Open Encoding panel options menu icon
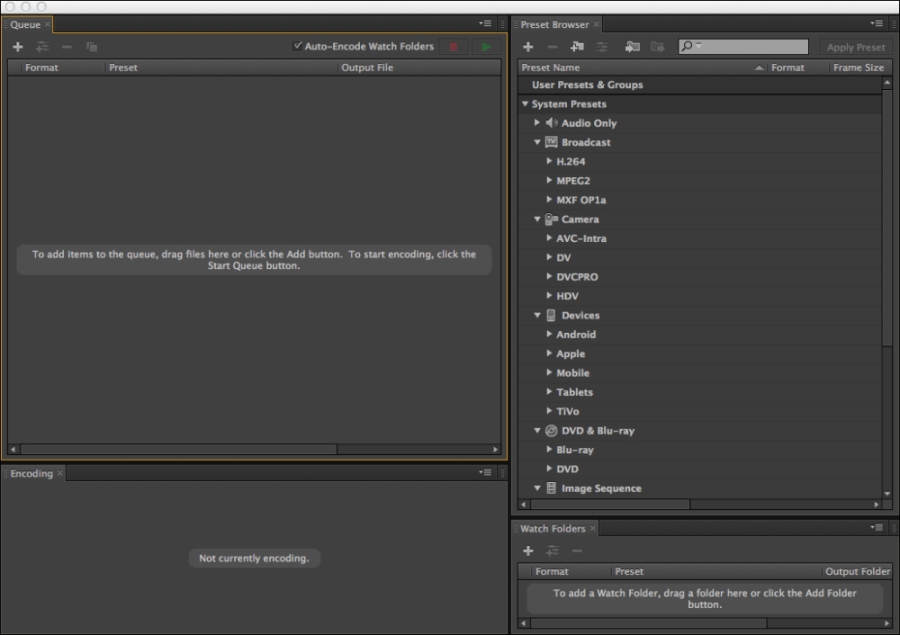Image resolution: width=900 pixels, height=635 pixels. [485, 472]
